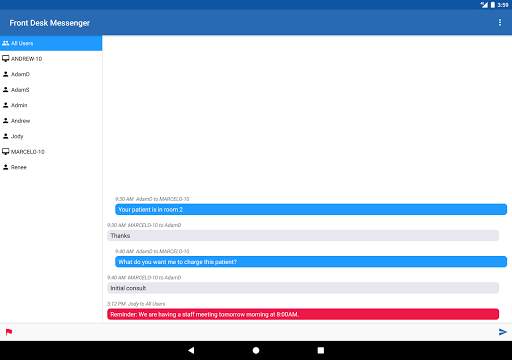Open the 'What do you want me to charge' message
Image resolution: width=512 pixels, height=360 pixels.
311,262
